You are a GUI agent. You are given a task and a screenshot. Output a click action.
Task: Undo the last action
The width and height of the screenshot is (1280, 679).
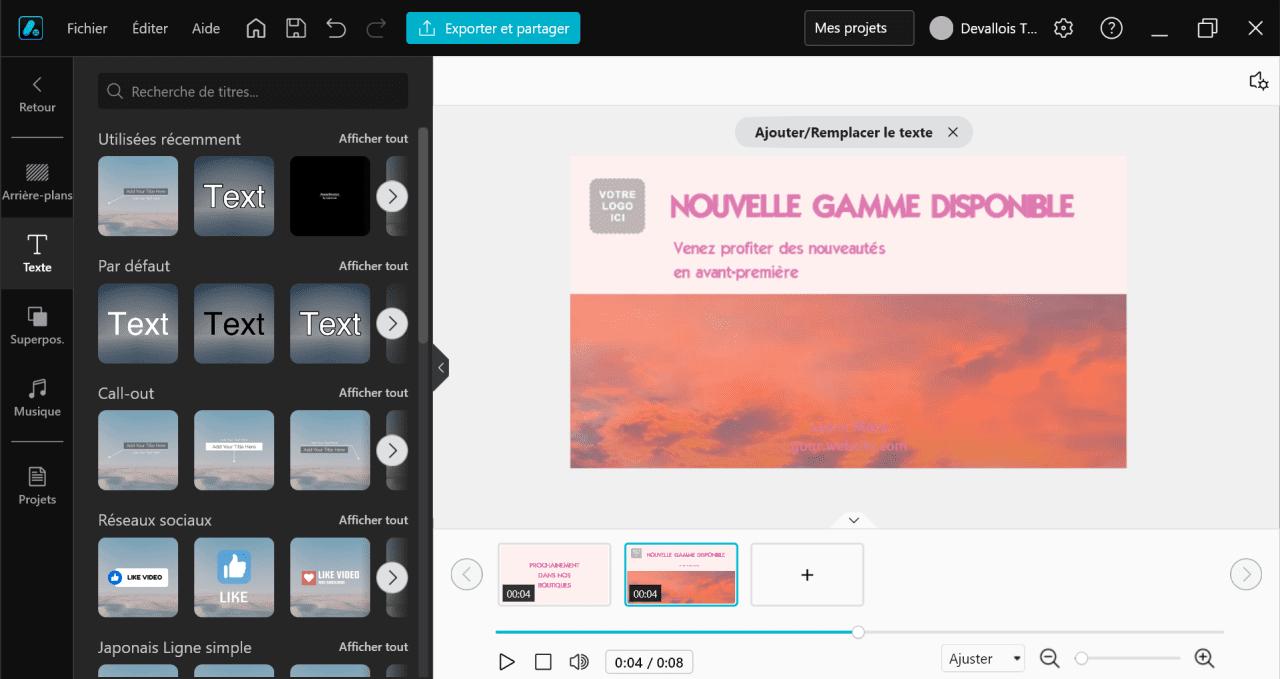[336, 28]
